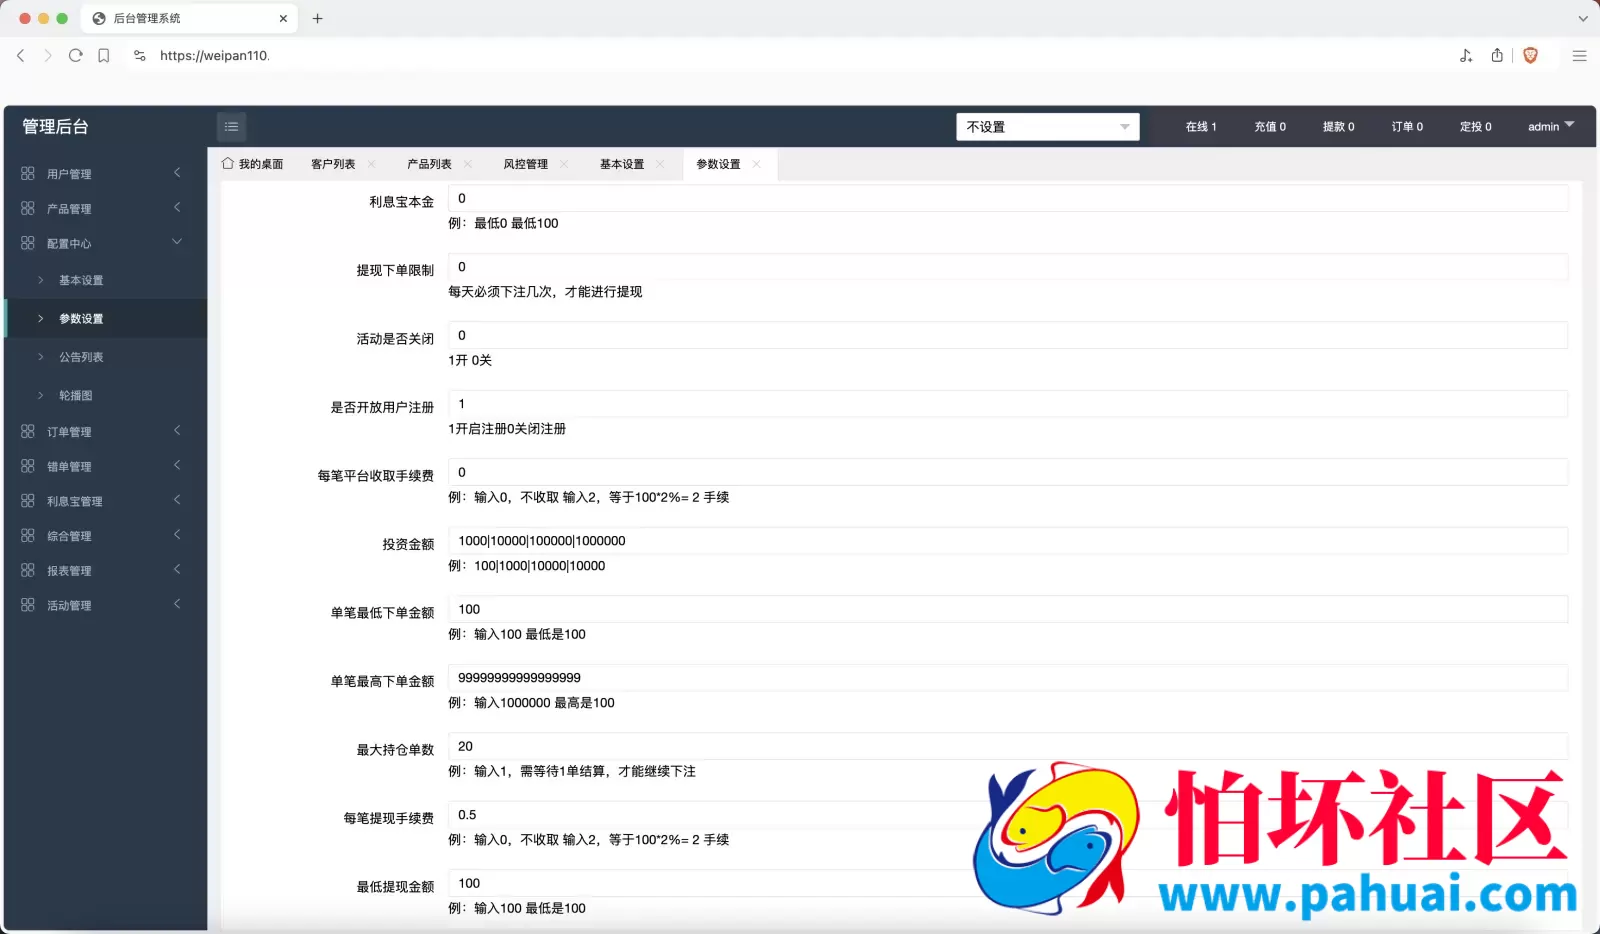The width and height of the screenshot is (1600, 934).
Task: Switch to 风控管理 tab
Action: click(x=525, y=164)
